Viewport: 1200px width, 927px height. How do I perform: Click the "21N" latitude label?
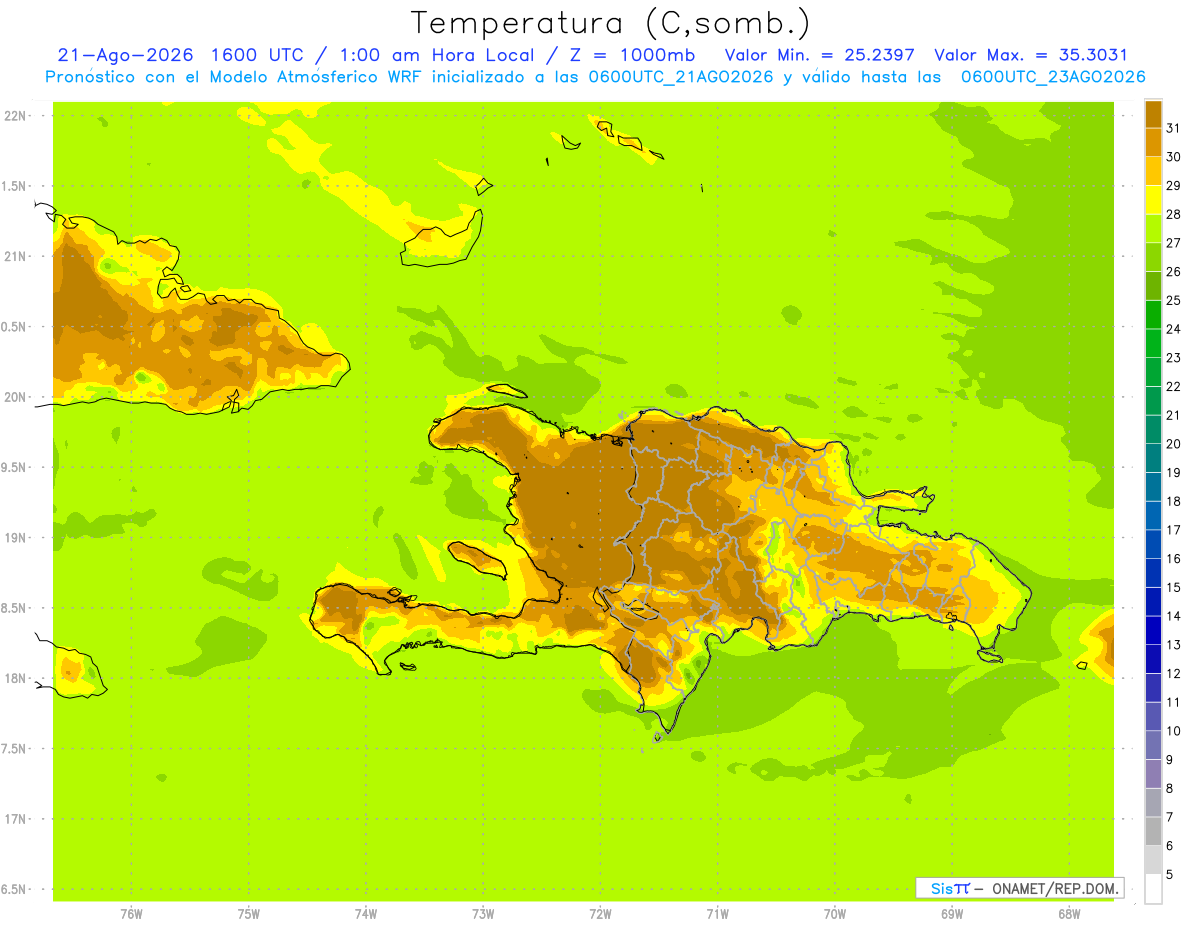click(15, 257)
